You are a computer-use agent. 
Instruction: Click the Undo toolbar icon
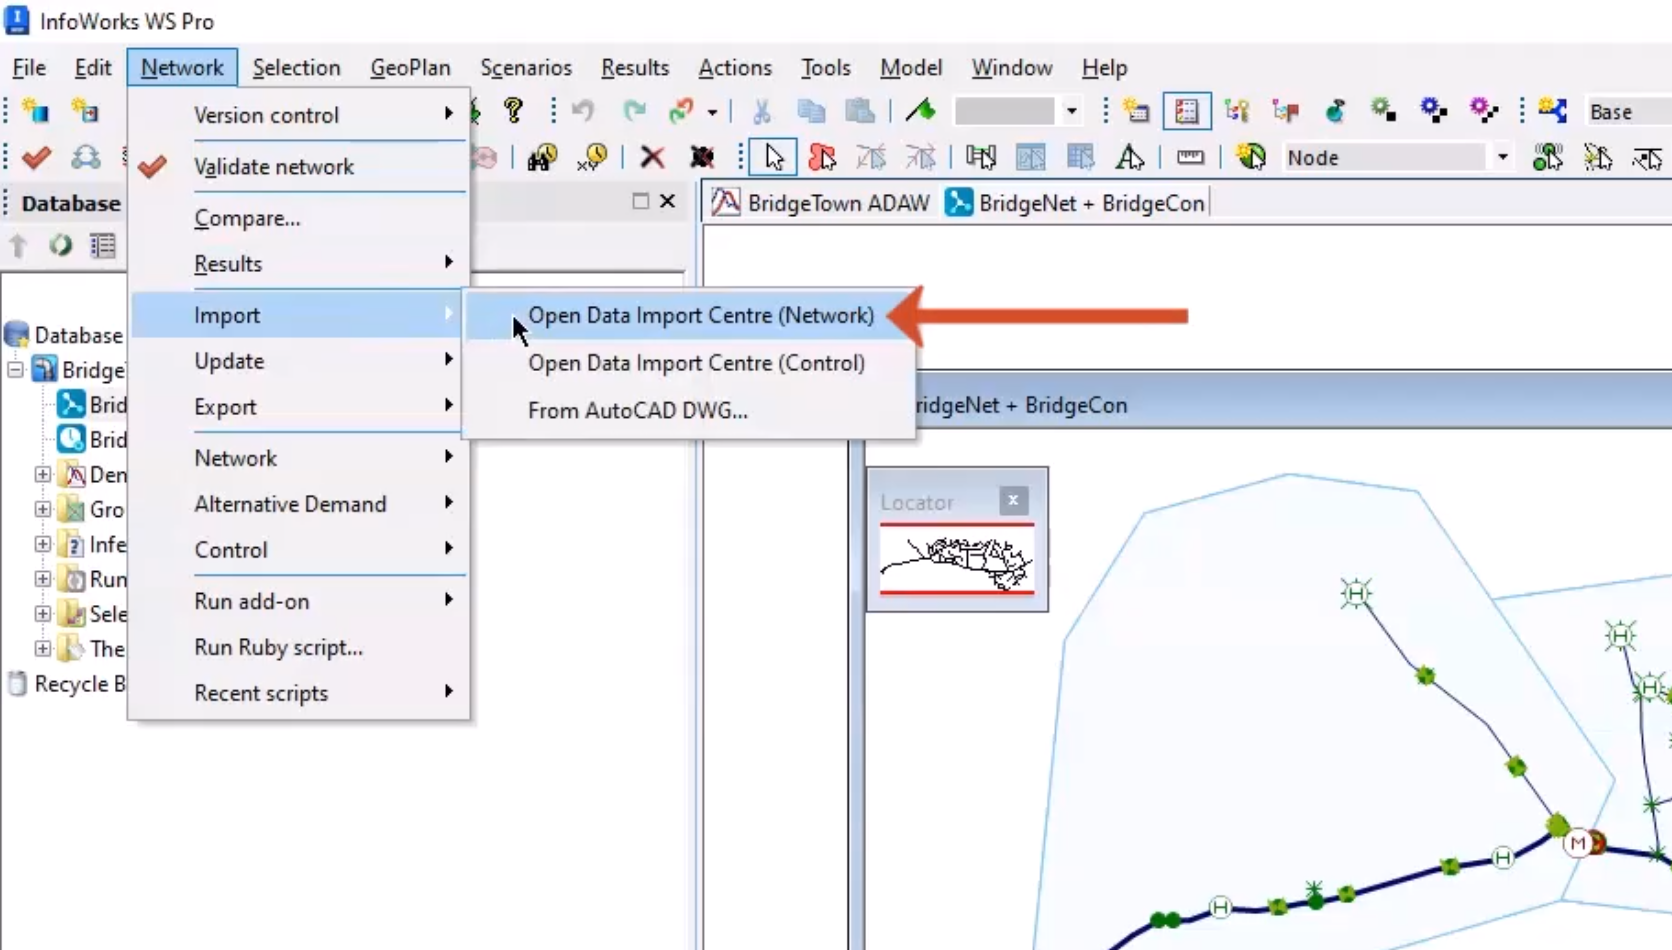pos(583,110)
